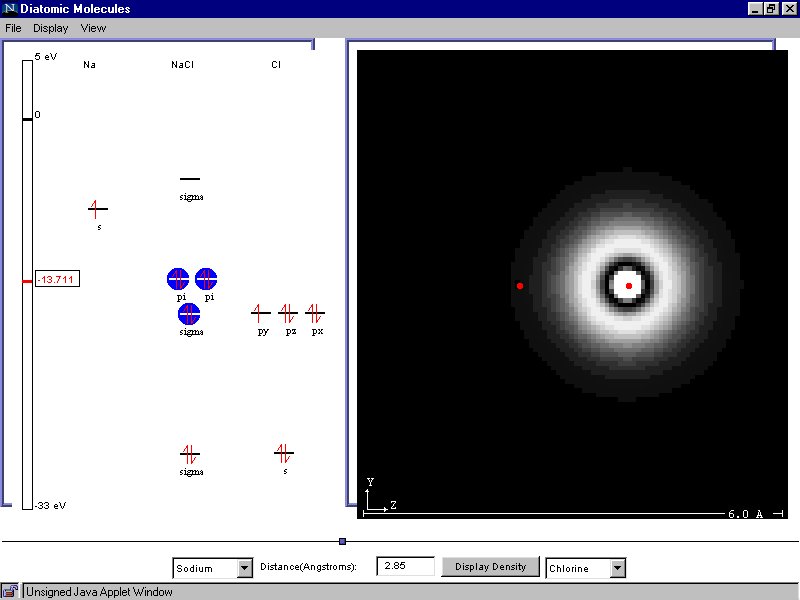
Task: Select the blue NaCl sigma orbital below pi
Action: click(x=189, y=314)
